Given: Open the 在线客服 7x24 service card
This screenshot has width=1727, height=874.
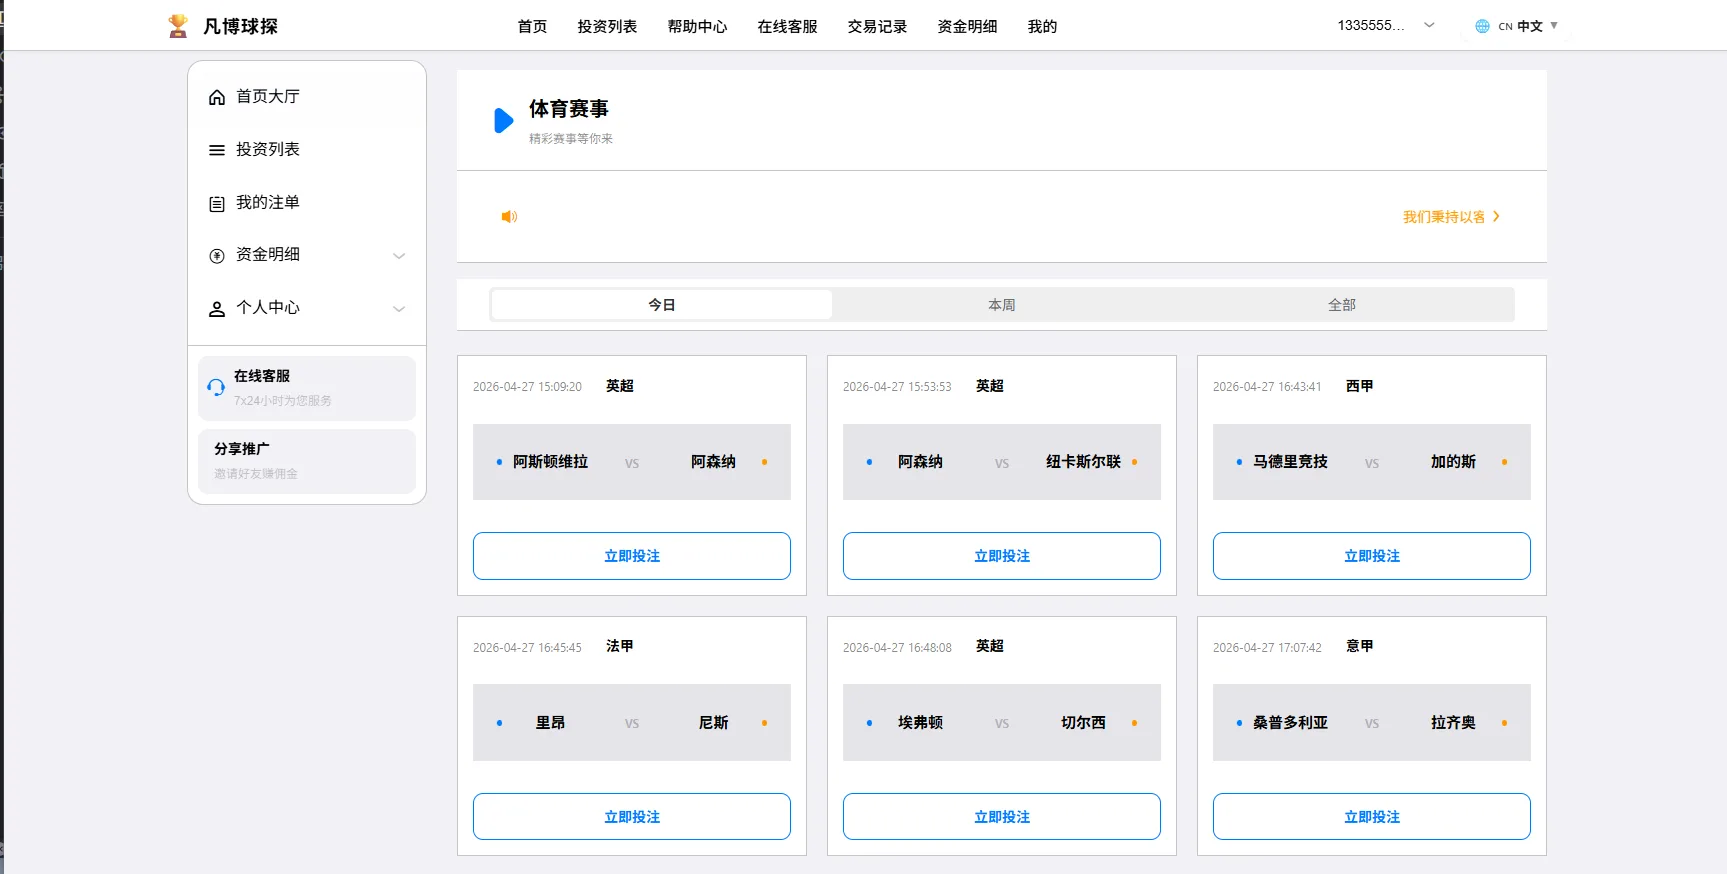Looking at the screenshot, I should click(307, 388).
